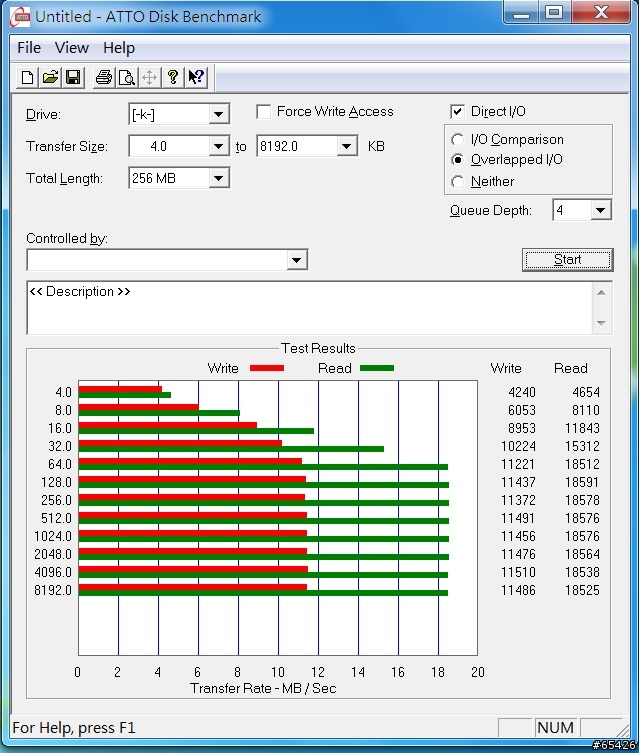
Task: Click the read value 15312
Action: 582,446
